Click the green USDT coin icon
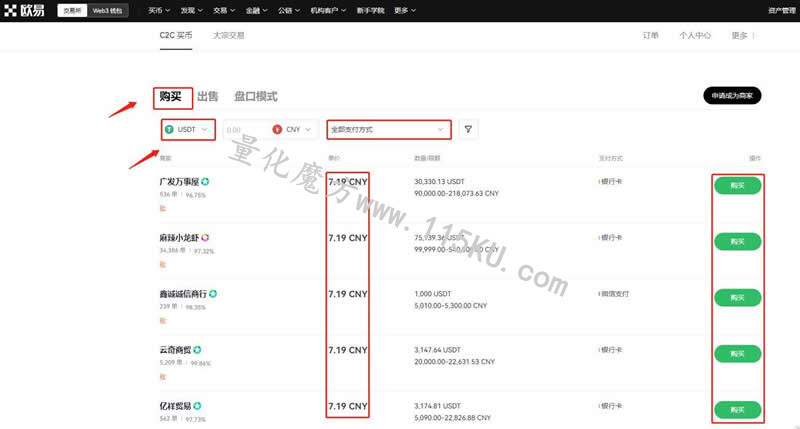This screenshot has width=800, height=429. (169, 130)
